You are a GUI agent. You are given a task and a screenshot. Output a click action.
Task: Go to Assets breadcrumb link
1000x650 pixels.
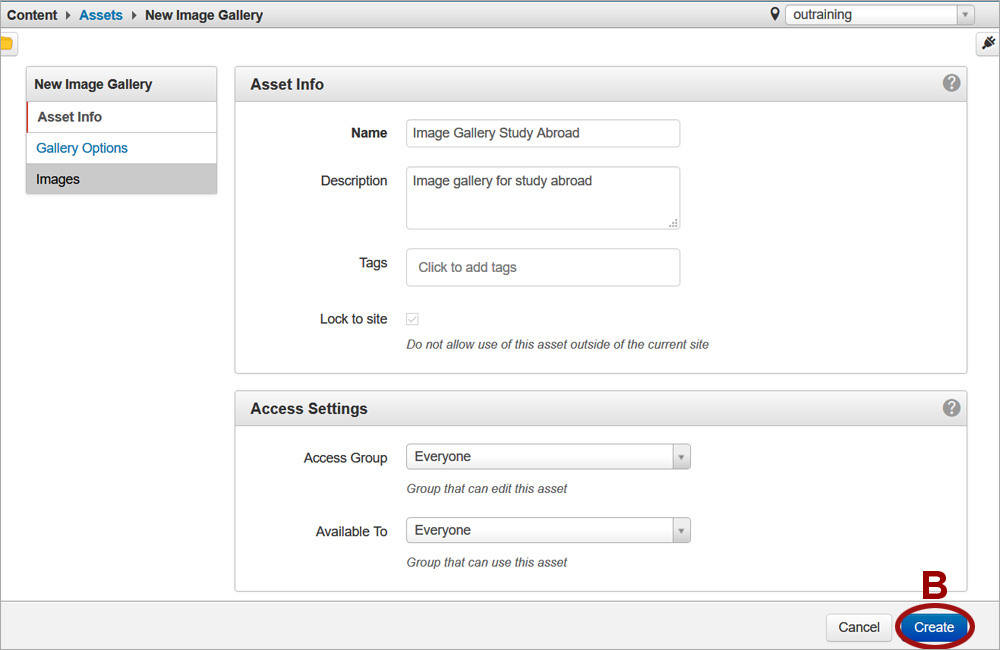(x=101, y=15)
